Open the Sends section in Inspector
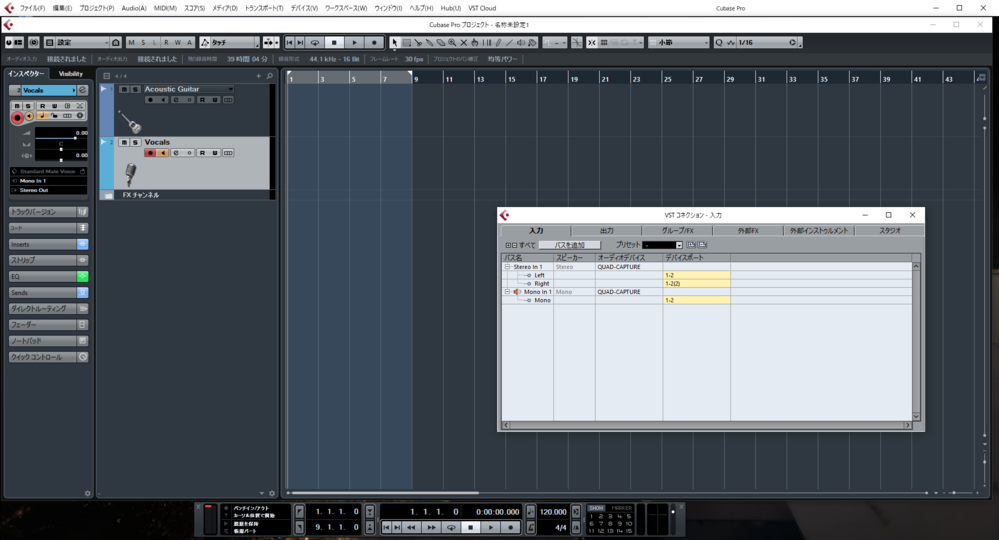The width and height of the screenshot is (999, 540). point(43,293)
